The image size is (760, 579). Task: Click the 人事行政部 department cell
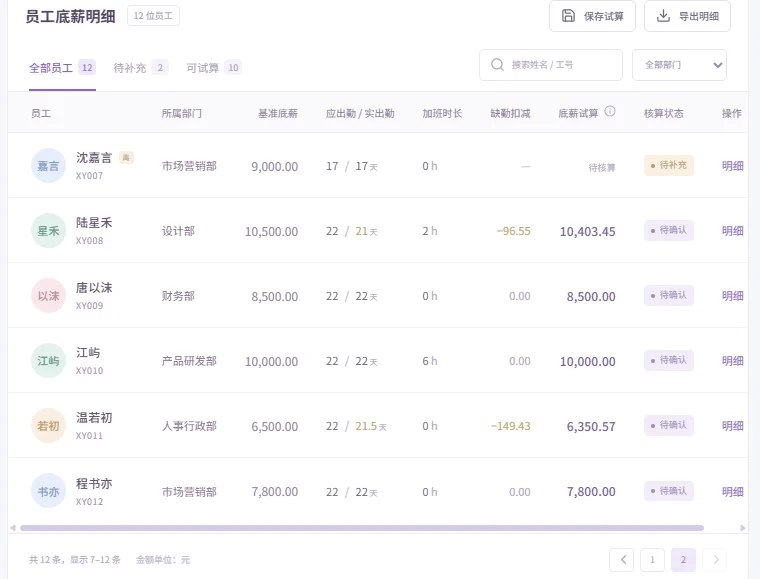click(x=189, y=426)
